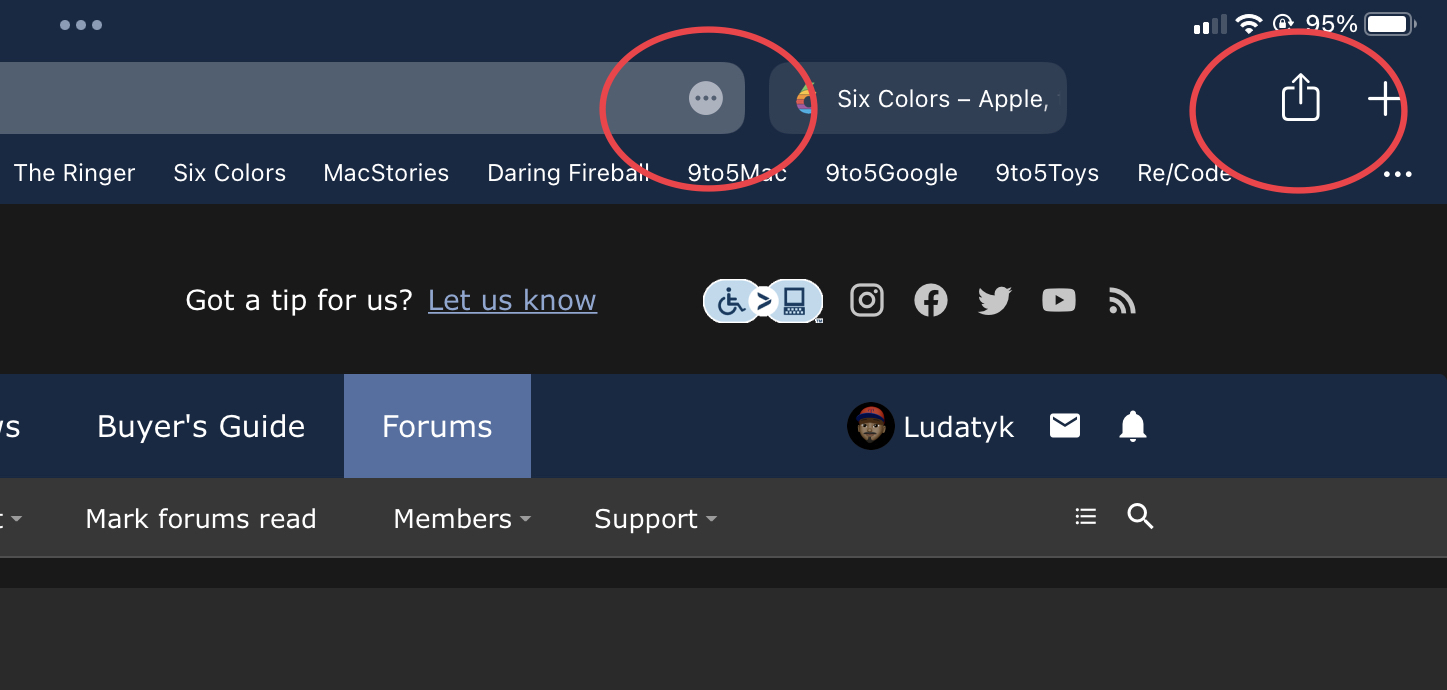Show more bookmarks via favorites bar ellipsis
The image size is (1447, 690).
tap(1397, 174)
